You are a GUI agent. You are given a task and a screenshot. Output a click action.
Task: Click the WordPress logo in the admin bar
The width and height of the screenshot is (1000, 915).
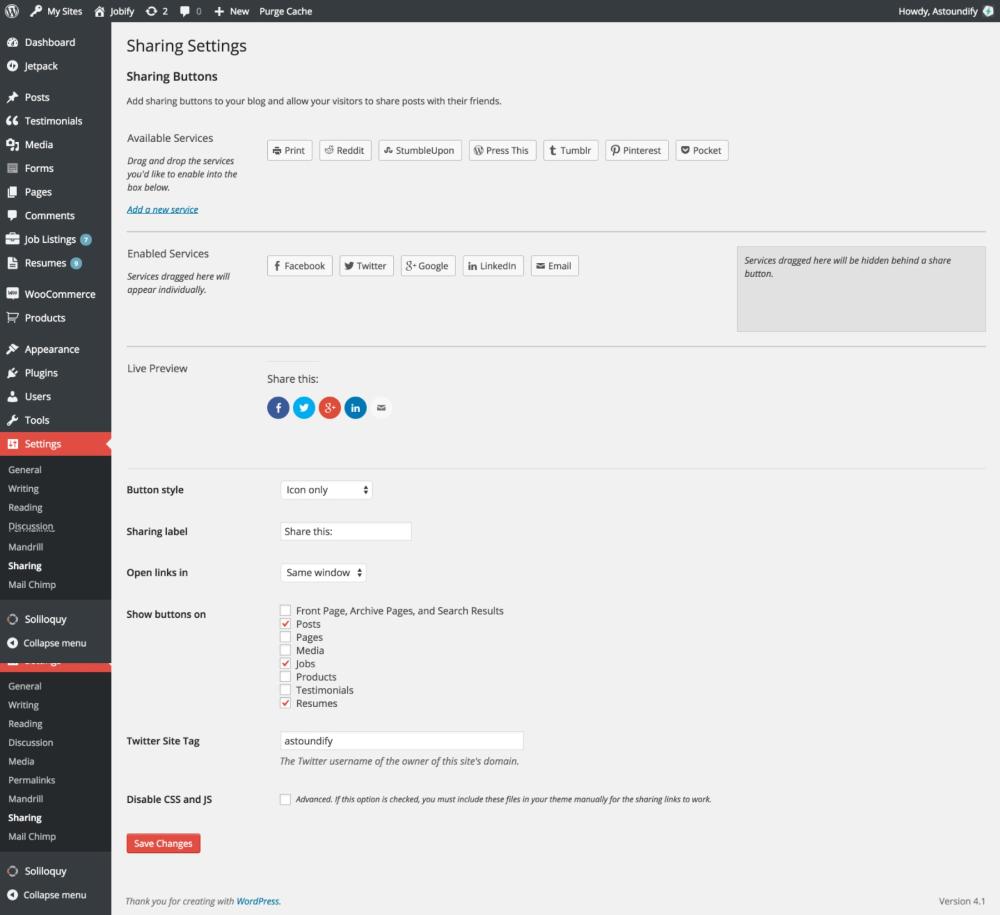point(12,11)
